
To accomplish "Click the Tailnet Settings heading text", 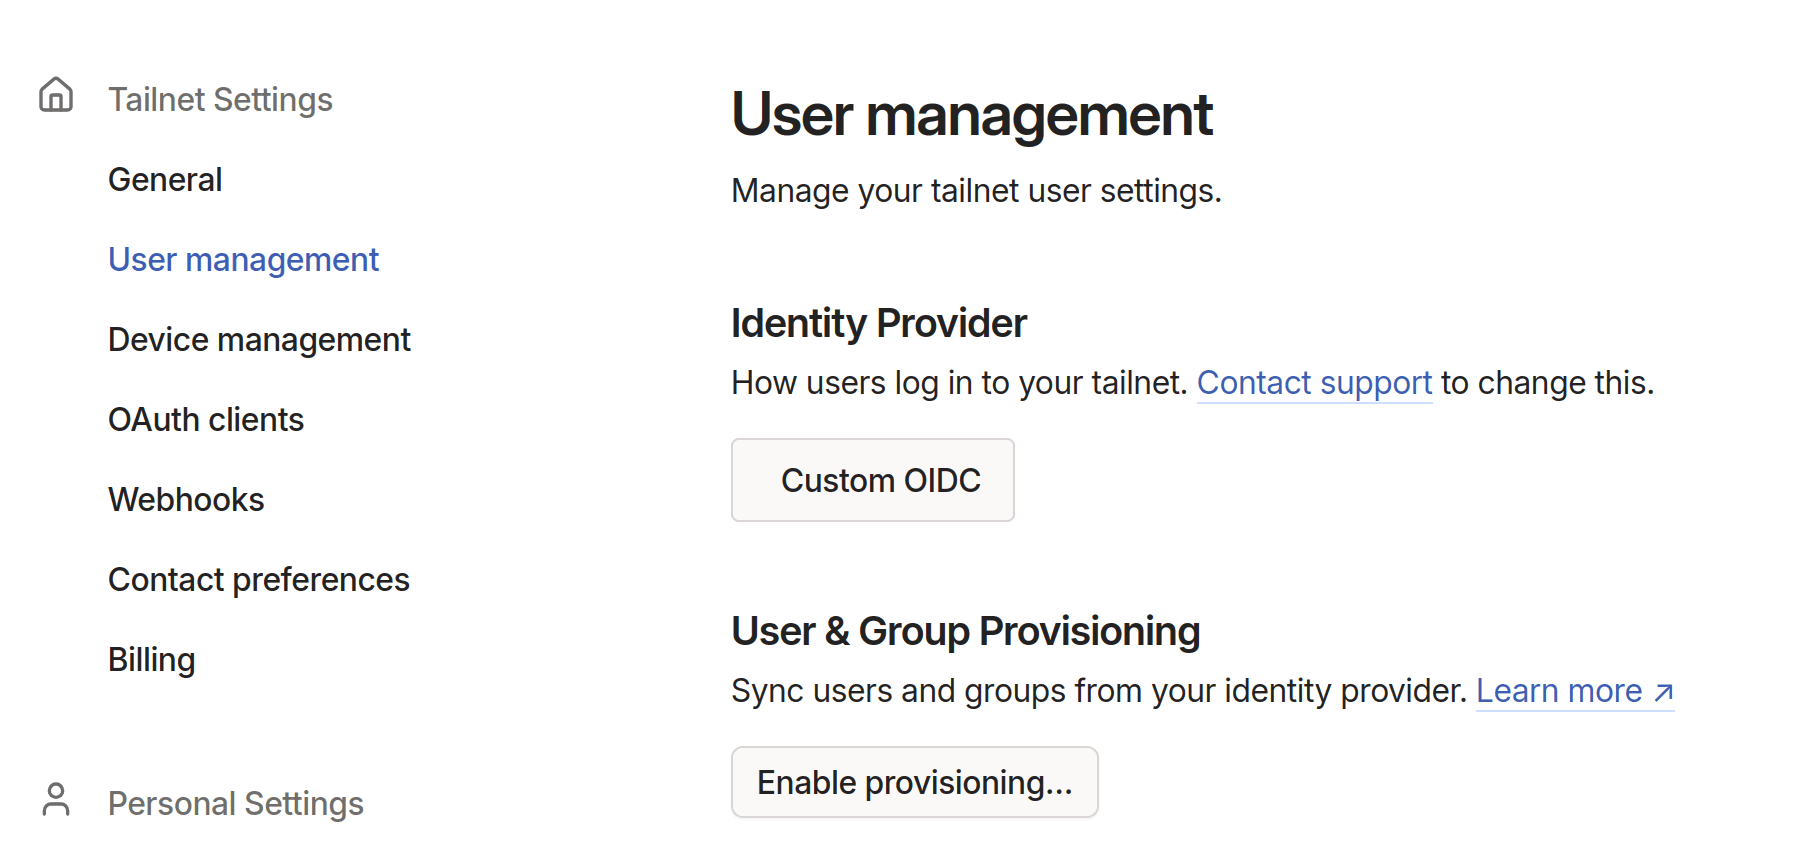I will tap(220, 100).
